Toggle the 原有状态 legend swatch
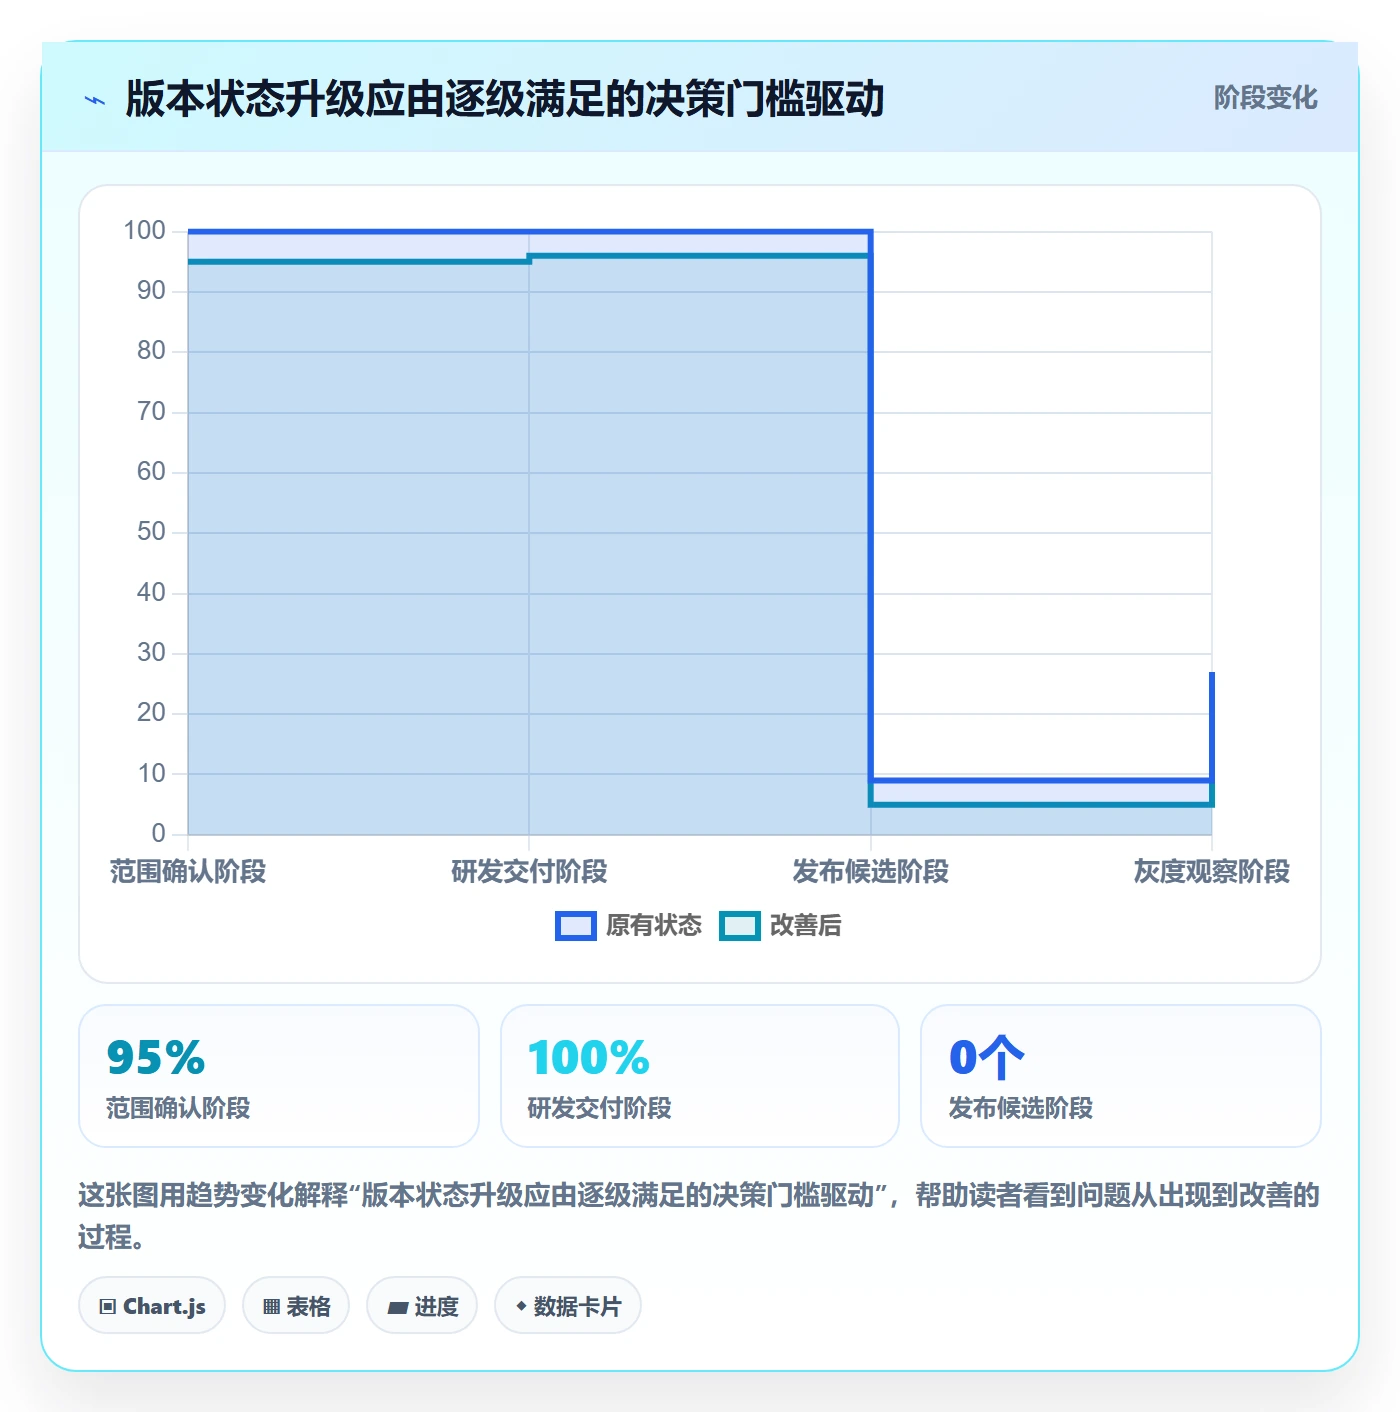 tap(575, 926)
